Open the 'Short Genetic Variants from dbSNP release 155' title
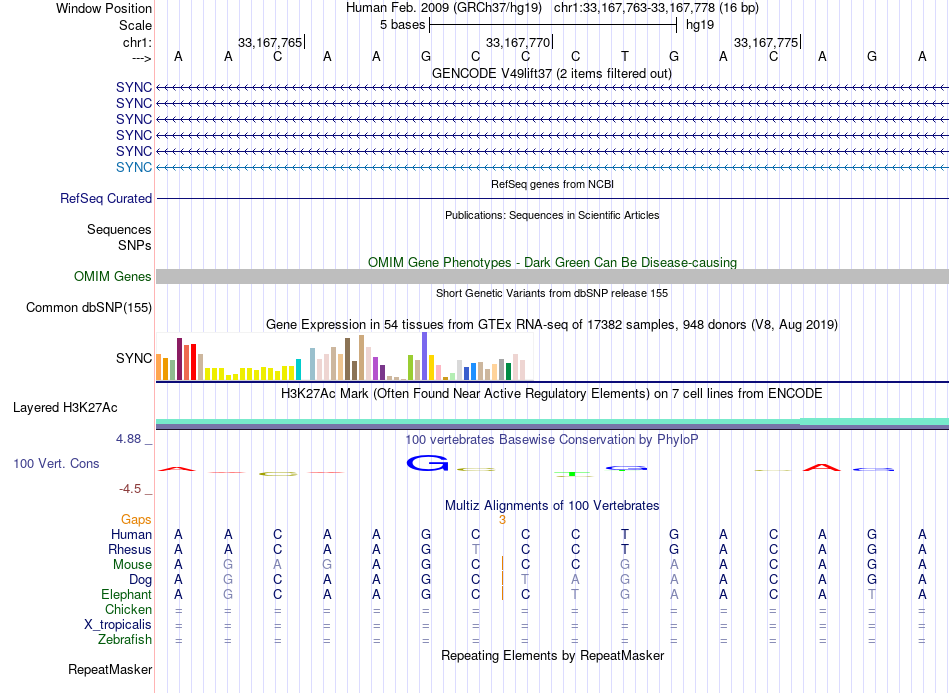Viewport: 950px width, 693px height. 552,293
